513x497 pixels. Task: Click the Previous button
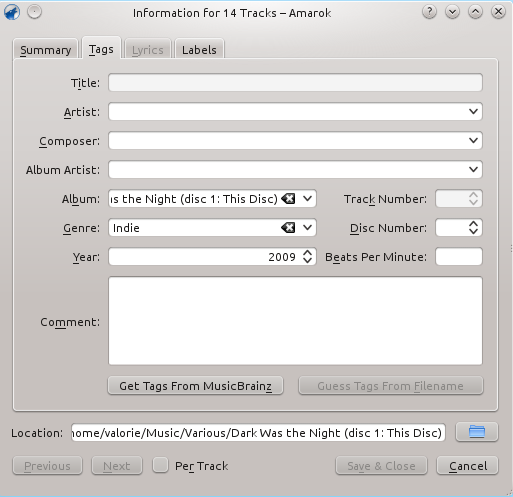47,465
